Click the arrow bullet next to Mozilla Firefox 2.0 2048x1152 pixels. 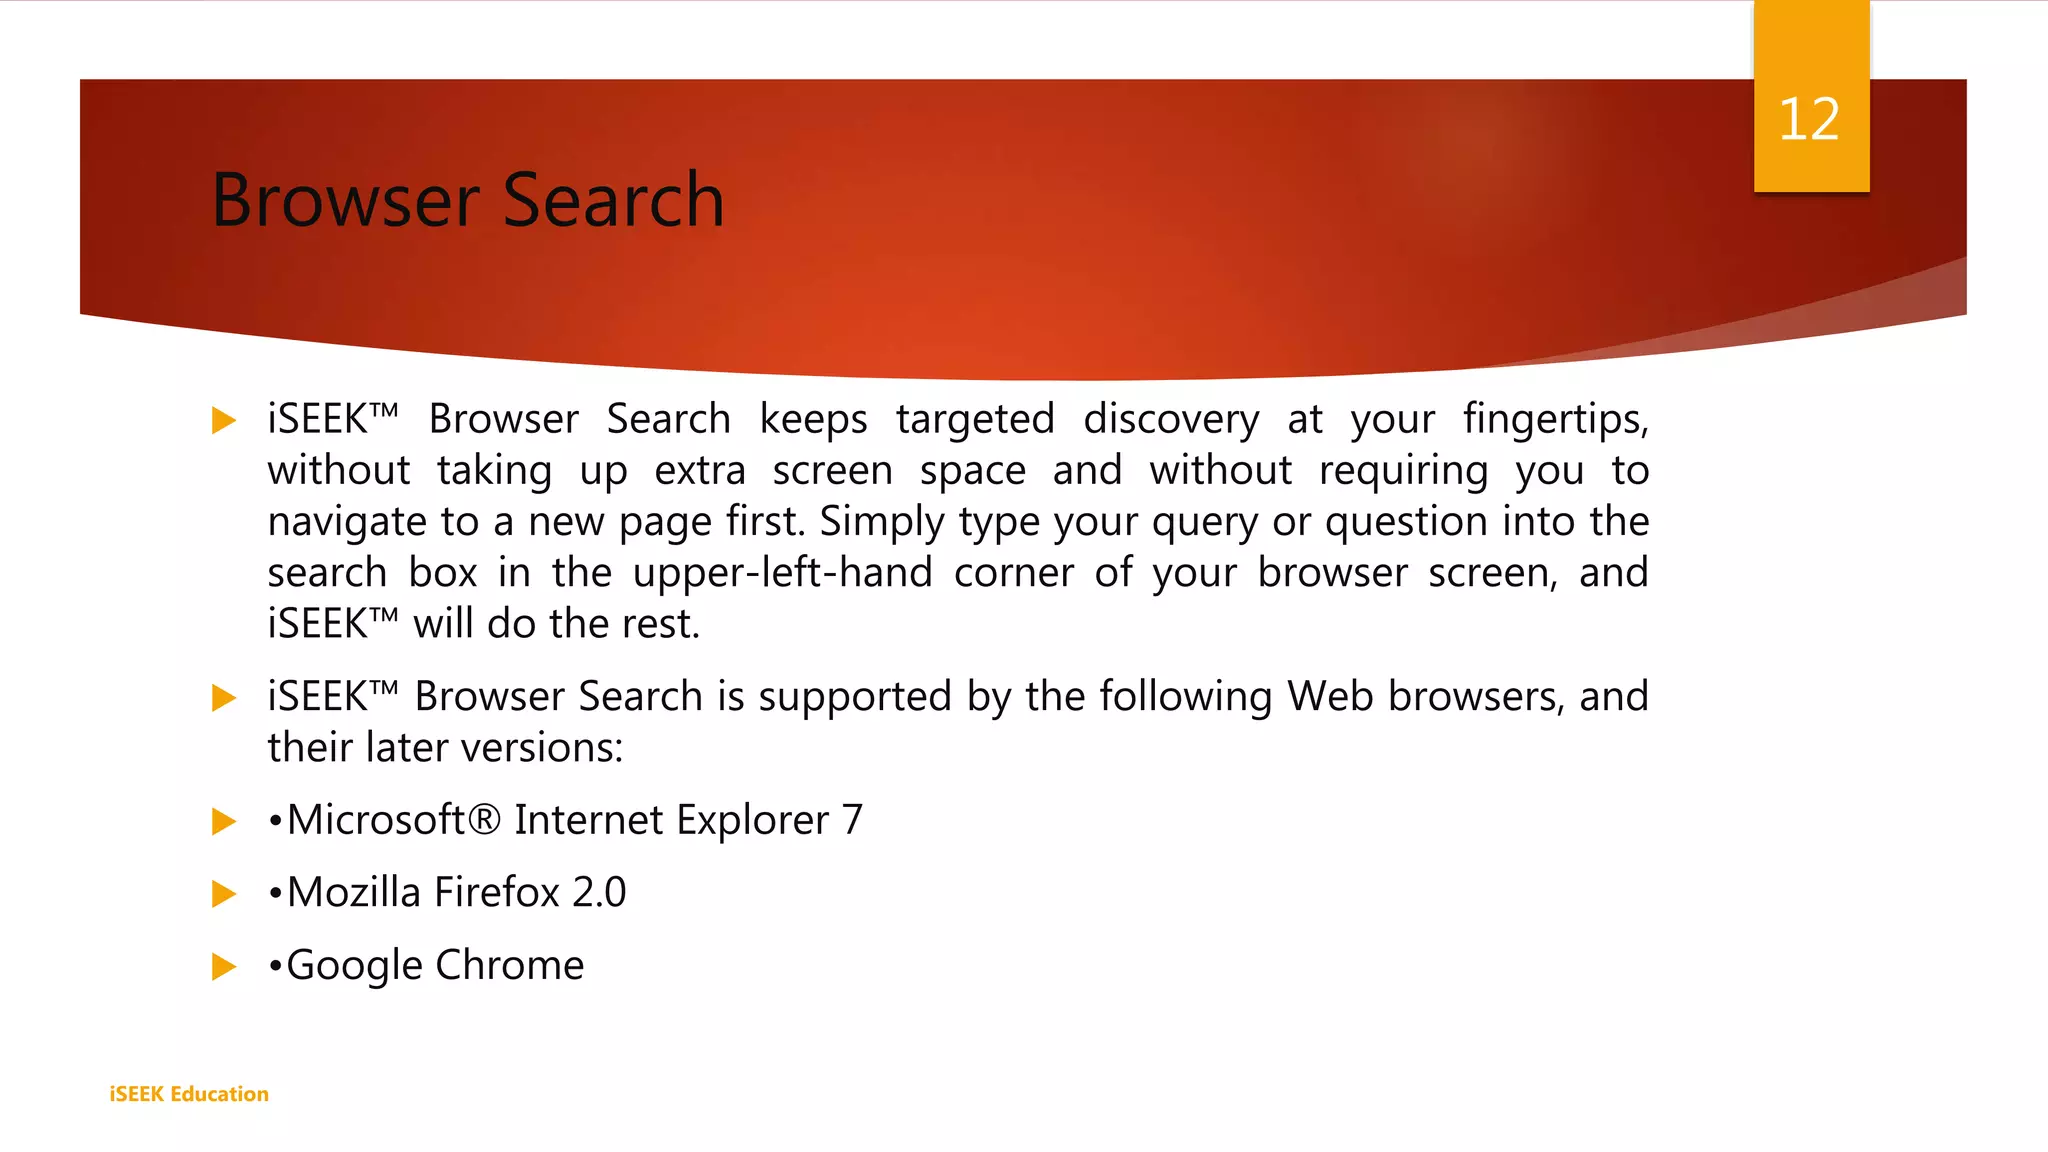pos(224,893)
